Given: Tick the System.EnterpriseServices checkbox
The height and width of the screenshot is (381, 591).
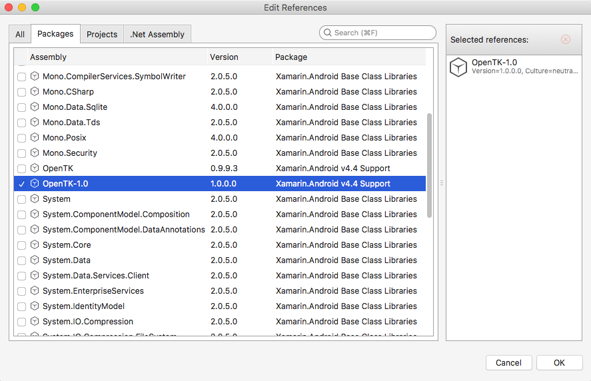Looking at the screenshot, I should [x=21, y=291].
